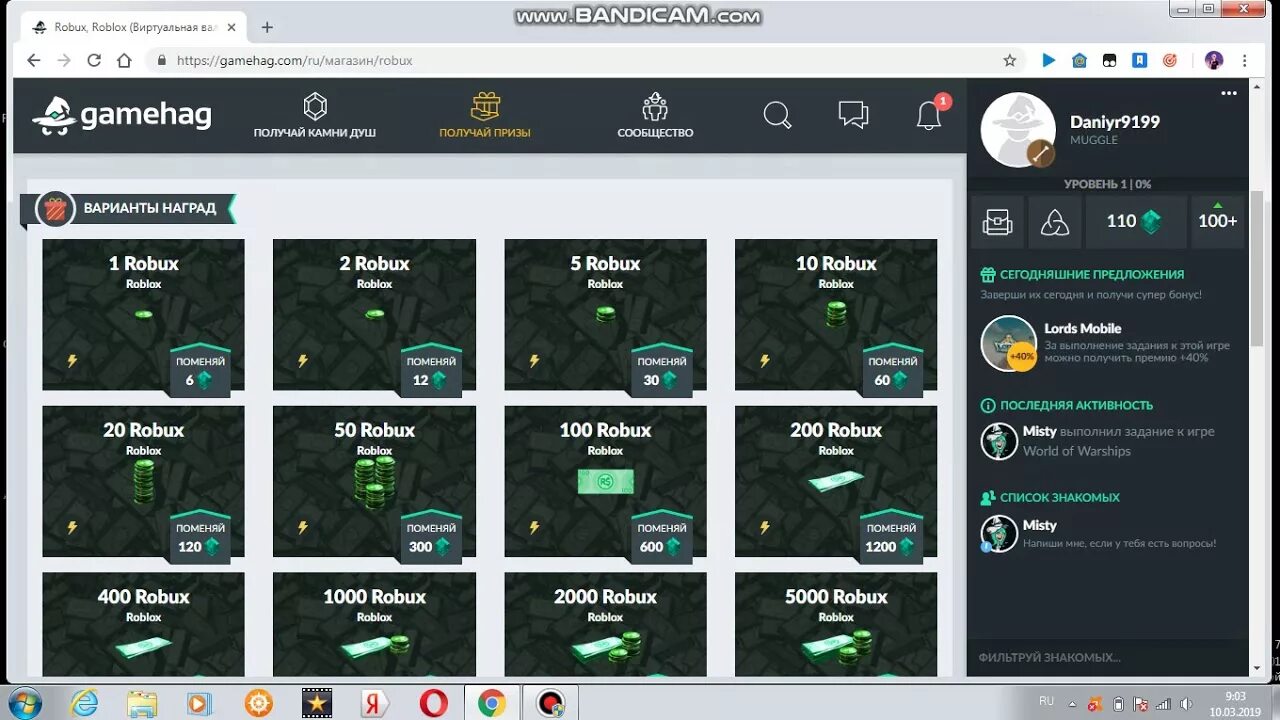The width and height of the screenshot is (1280, 720).
Task: Select the 5 Robux reward card
Action: (605, 314)
